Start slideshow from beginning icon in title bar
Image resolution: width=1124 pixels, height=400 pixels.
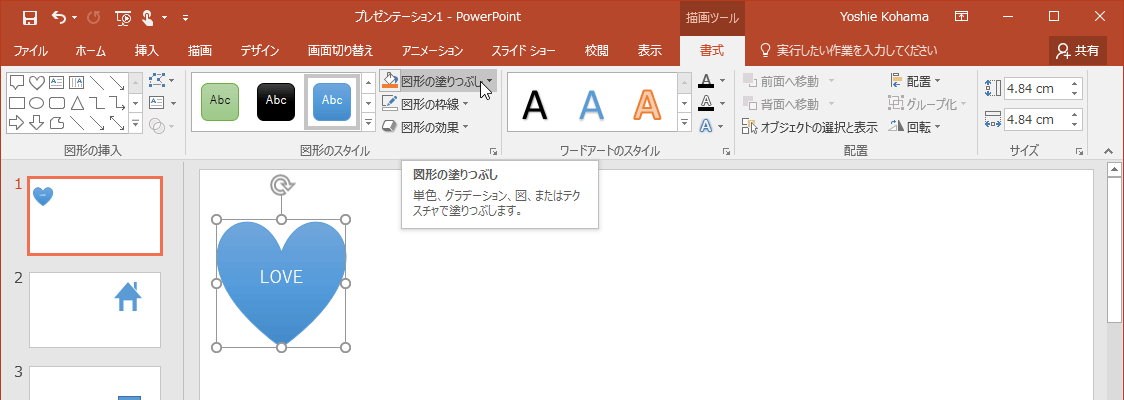pos(123,17)
